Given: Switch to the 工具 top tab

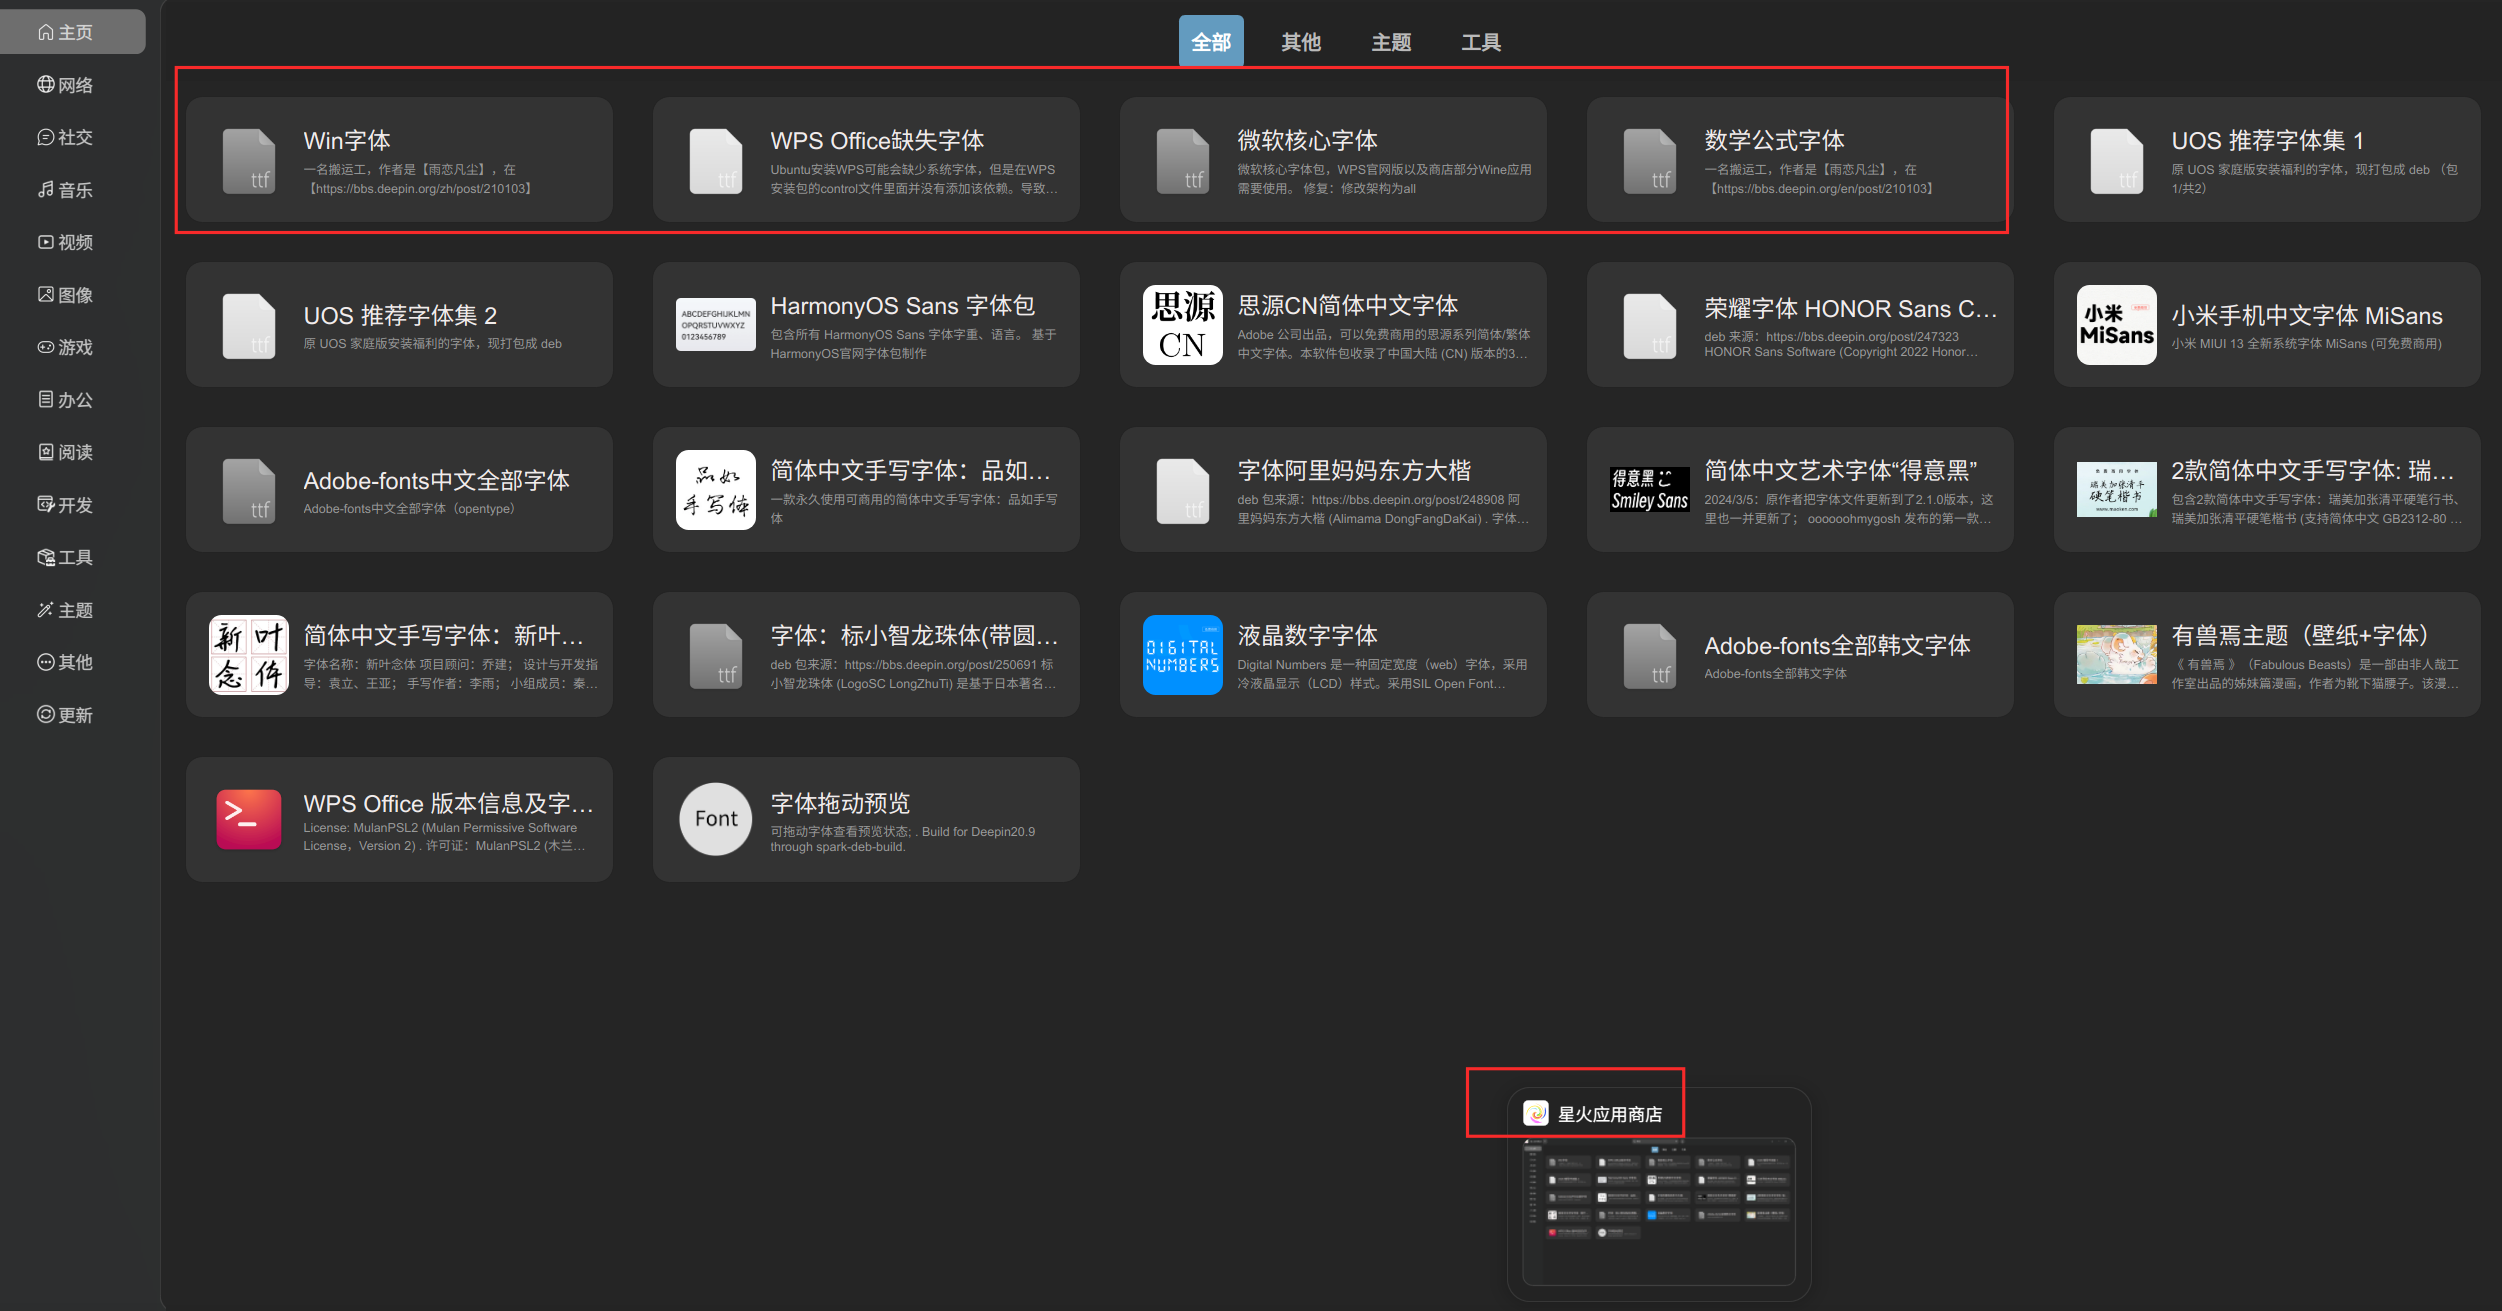Looking at the screenshot, I should point(1481,42).
